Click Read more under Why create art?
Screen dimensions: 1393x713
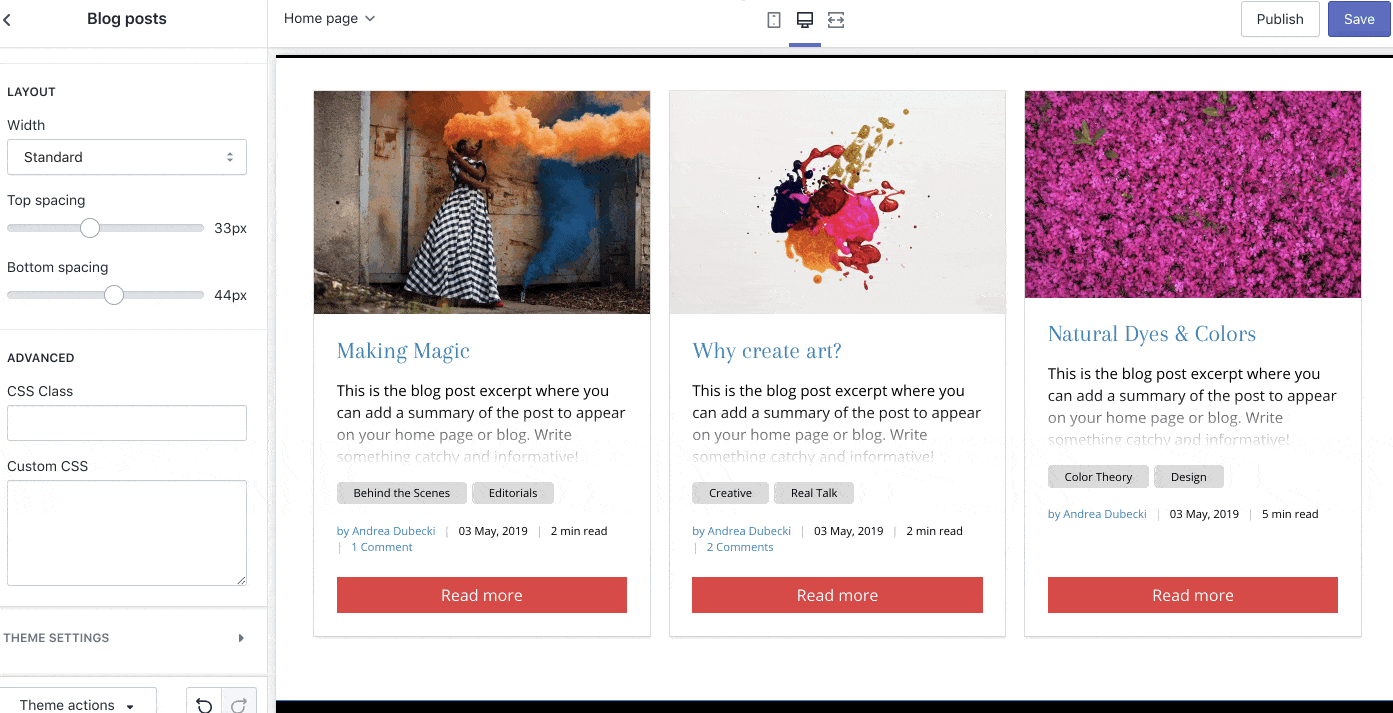coord(837,595)
